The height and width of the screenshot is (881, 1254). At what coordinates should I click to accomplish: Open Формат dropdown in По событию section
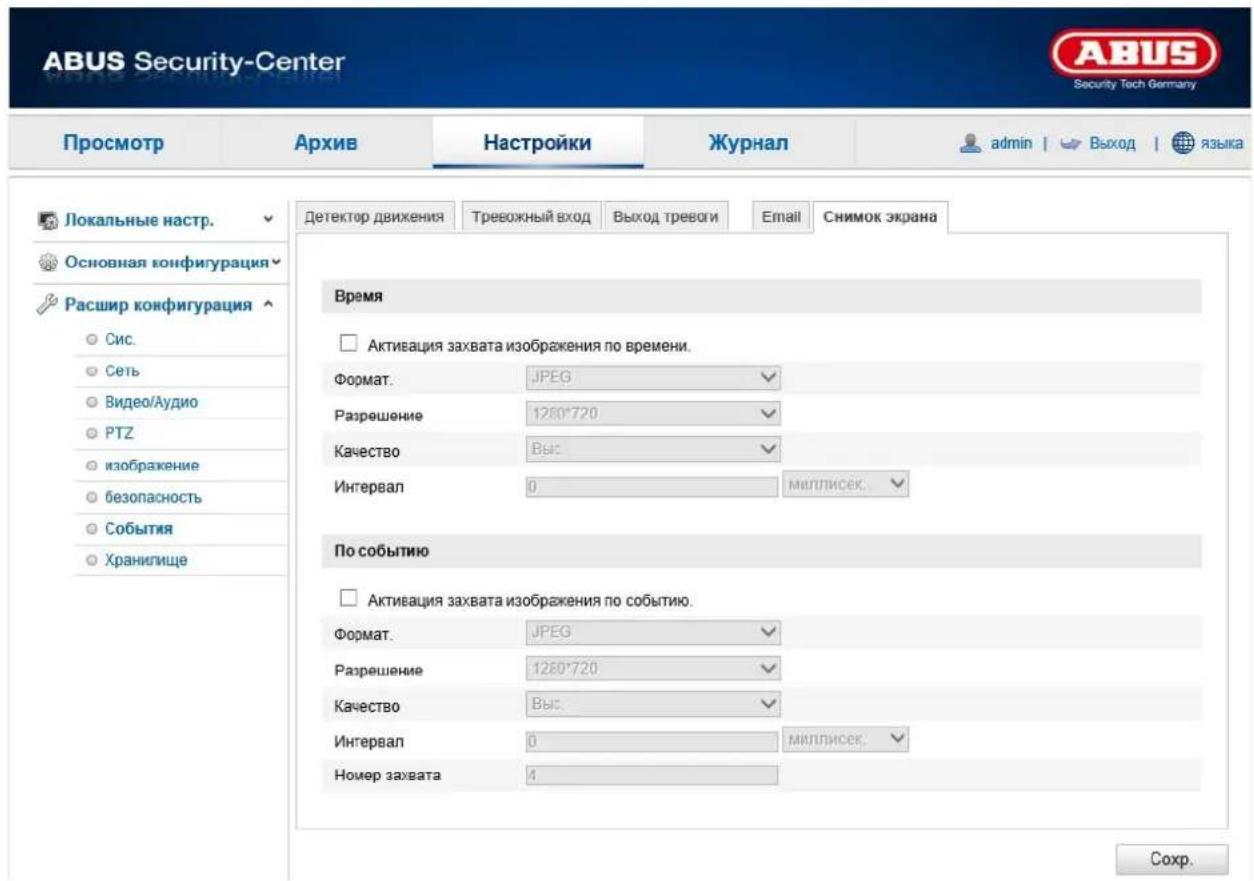pyautogui.click(x=651, y=632)
